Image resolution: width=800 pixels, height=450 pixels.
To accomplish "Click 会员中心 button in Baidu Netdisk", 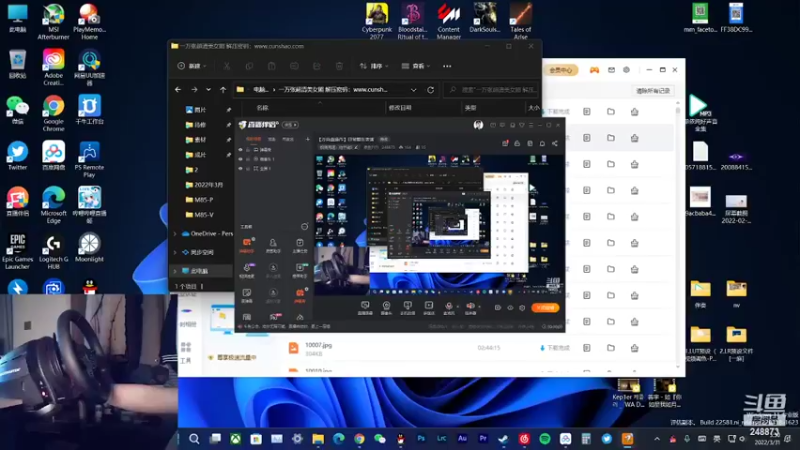I will [561, 70].
